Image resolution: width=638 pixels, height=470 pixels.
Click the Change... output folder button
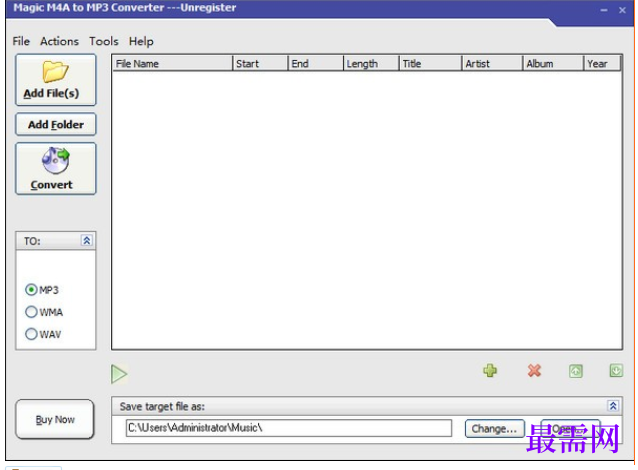[494, 428]
